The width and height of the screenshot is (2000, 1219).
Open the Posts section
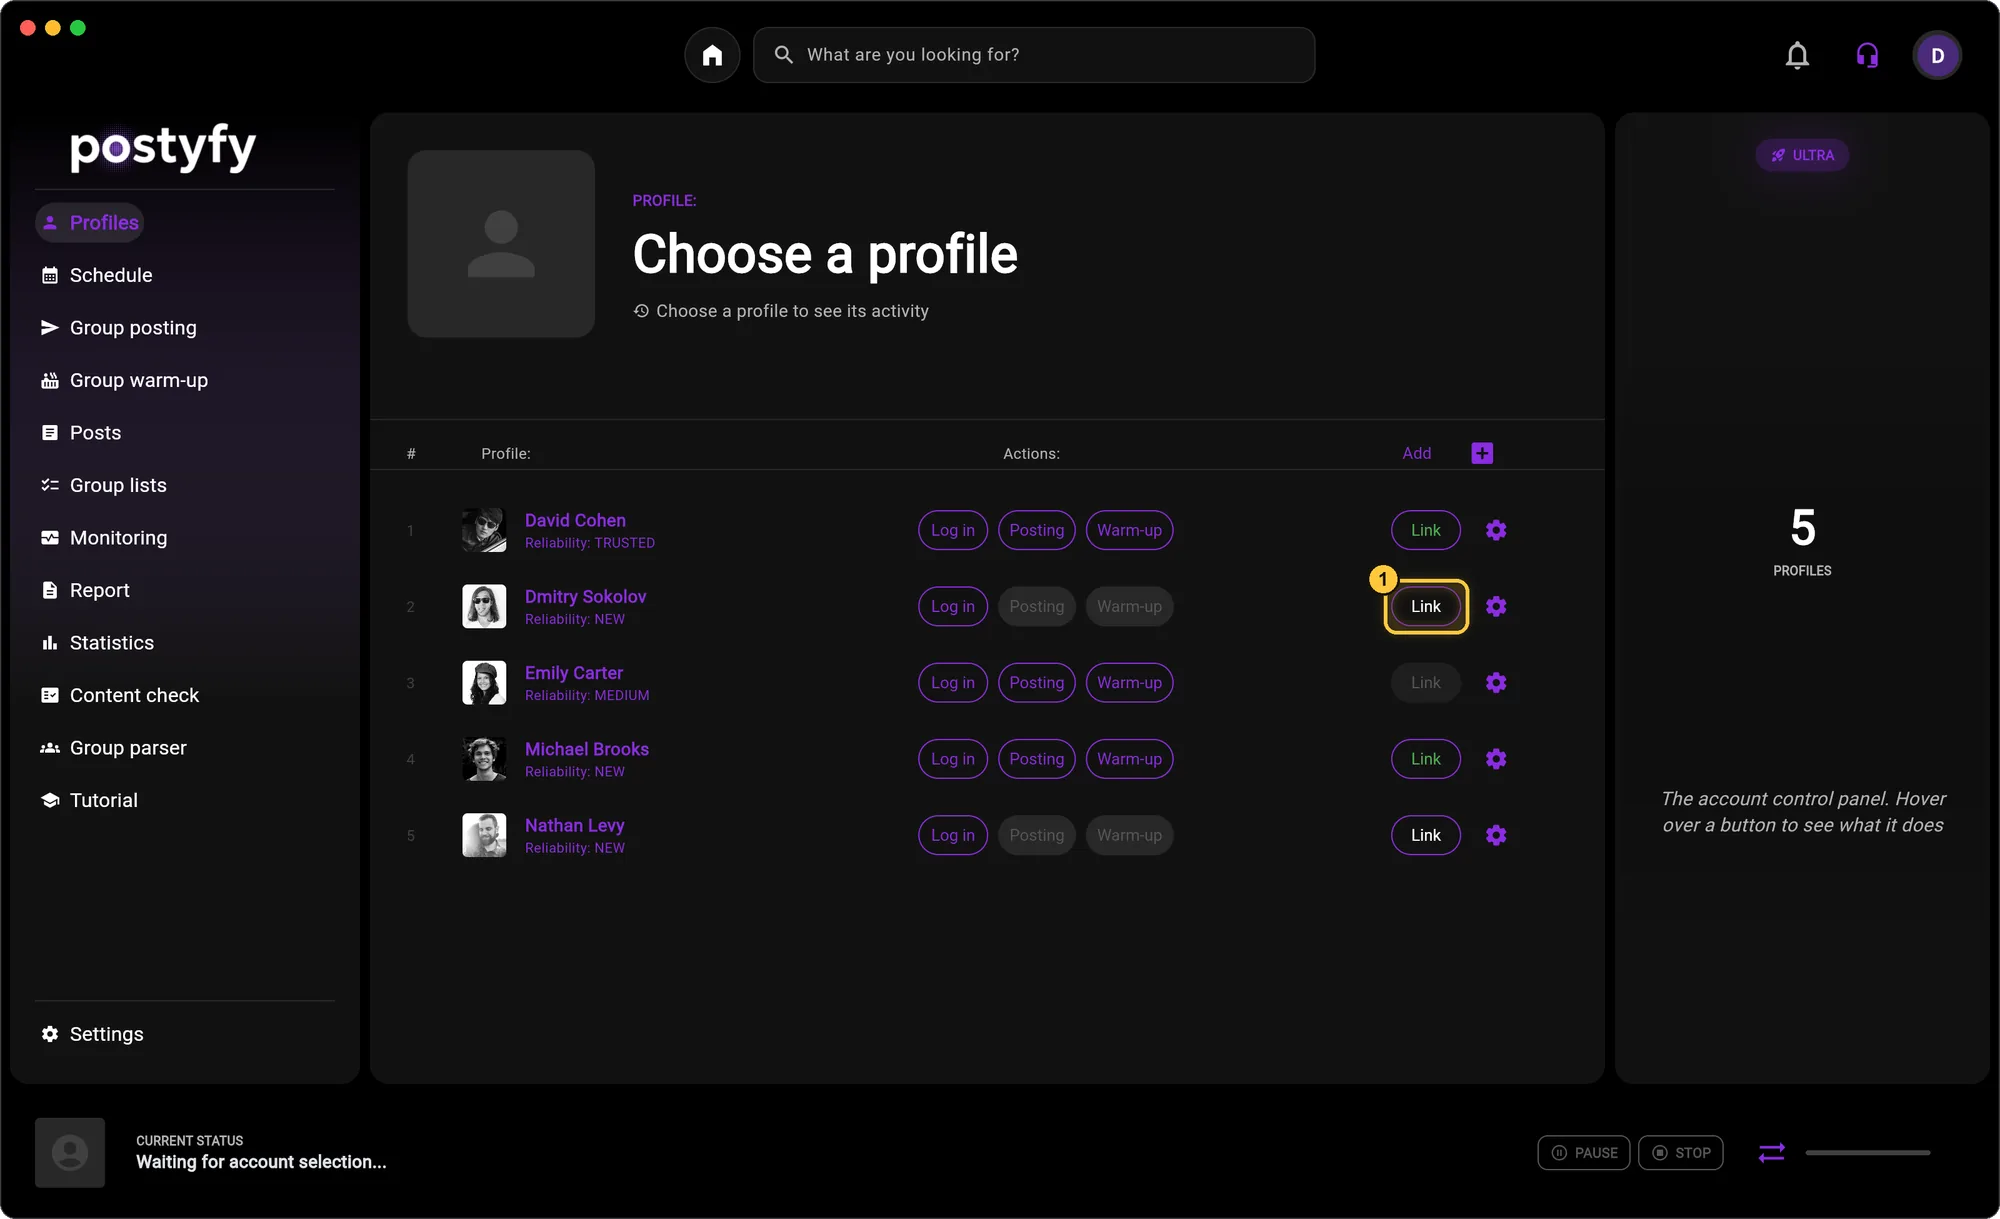click(81, 433)
